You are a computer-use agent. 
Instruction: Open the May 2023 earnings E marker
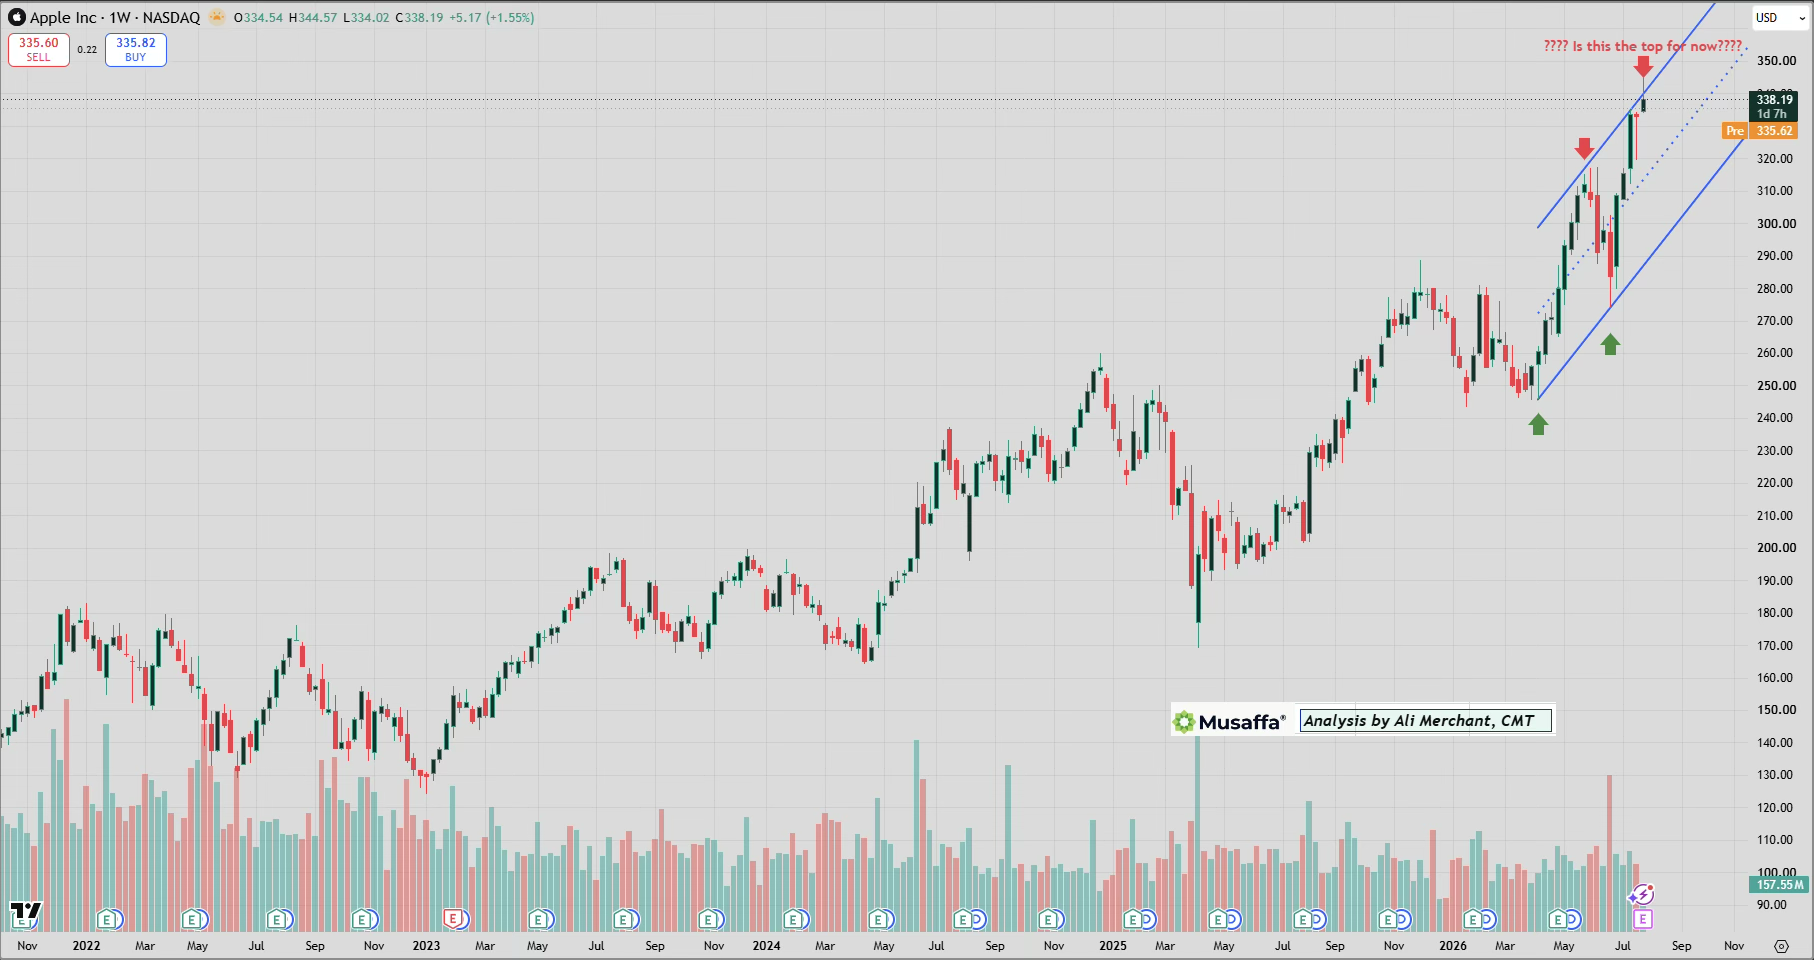tap(537, 919)
